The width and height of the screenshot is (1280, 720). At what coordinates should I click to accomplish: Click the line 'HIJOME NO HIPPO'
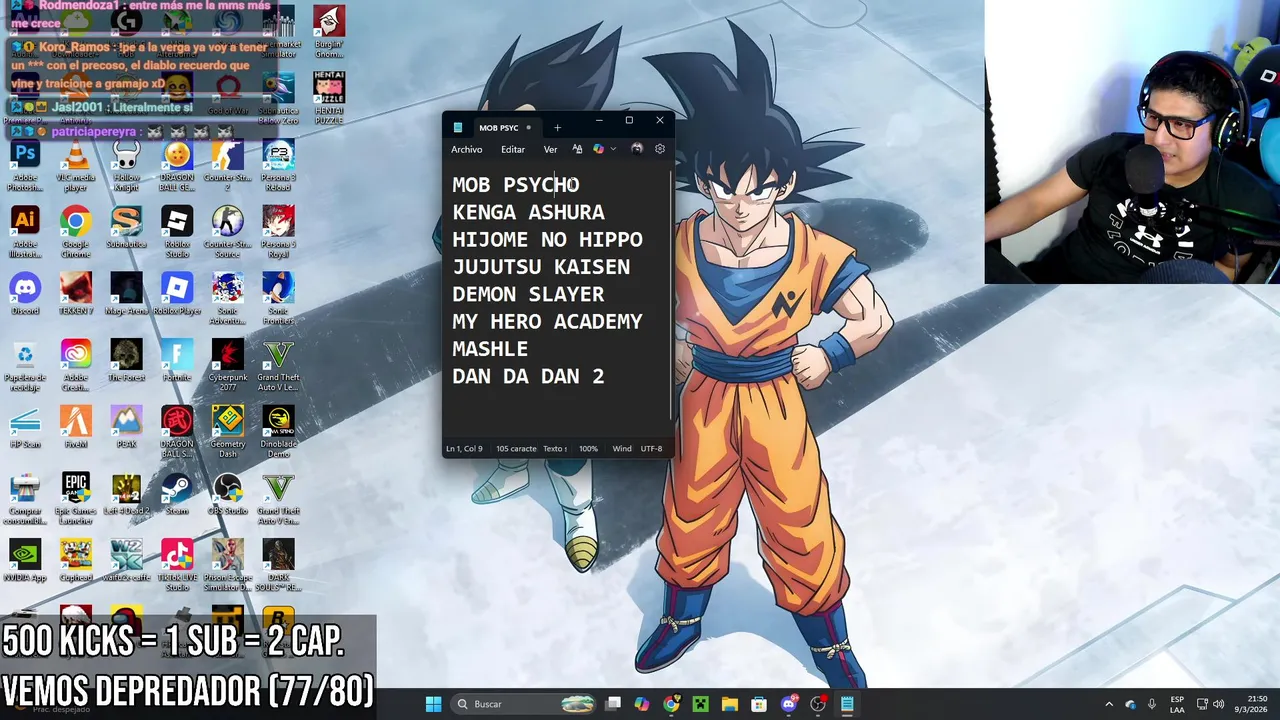547,239
